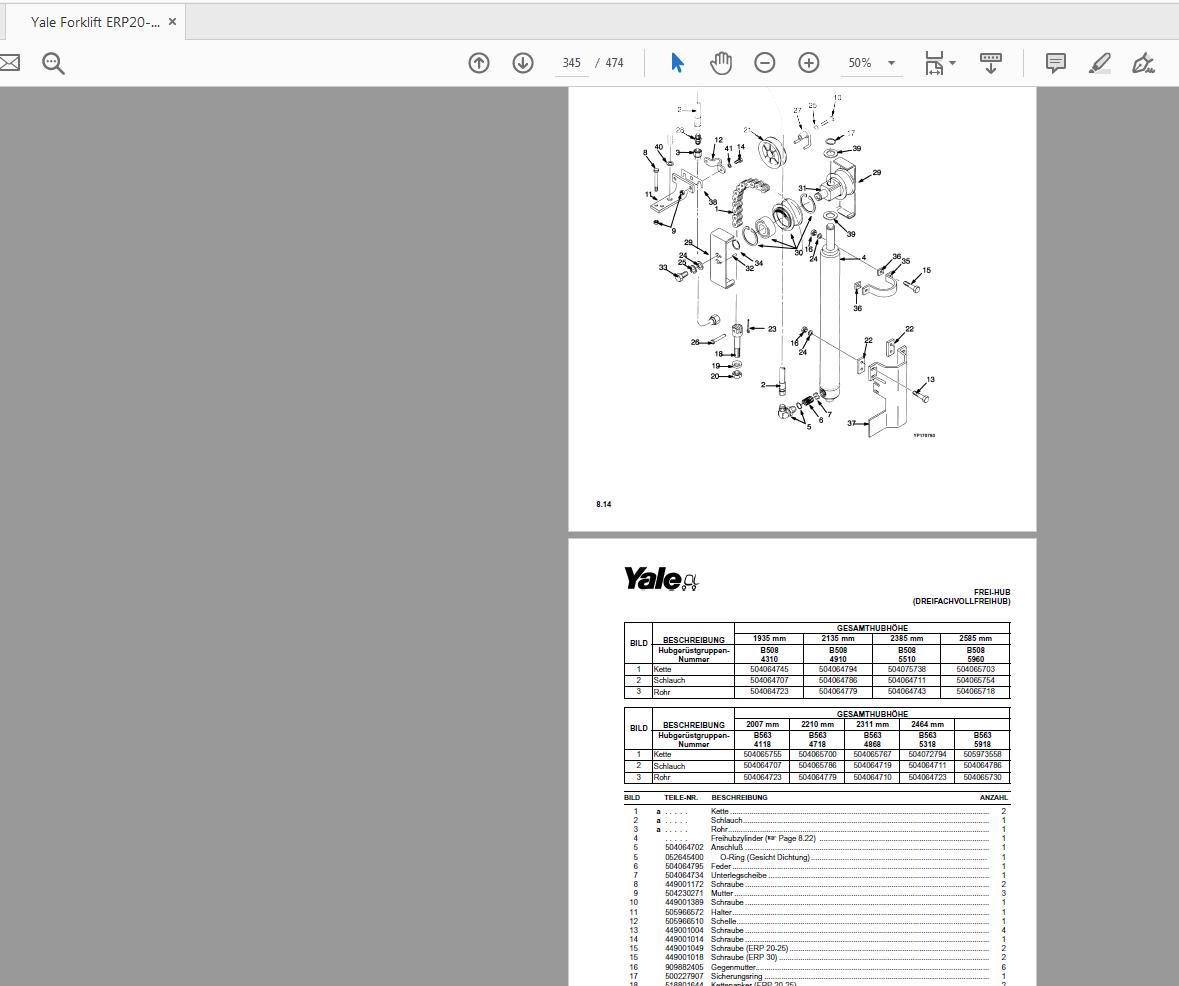Viewport: 1179px width, 986px height.
Task: Go to the next page
Action: click(522, 62)
